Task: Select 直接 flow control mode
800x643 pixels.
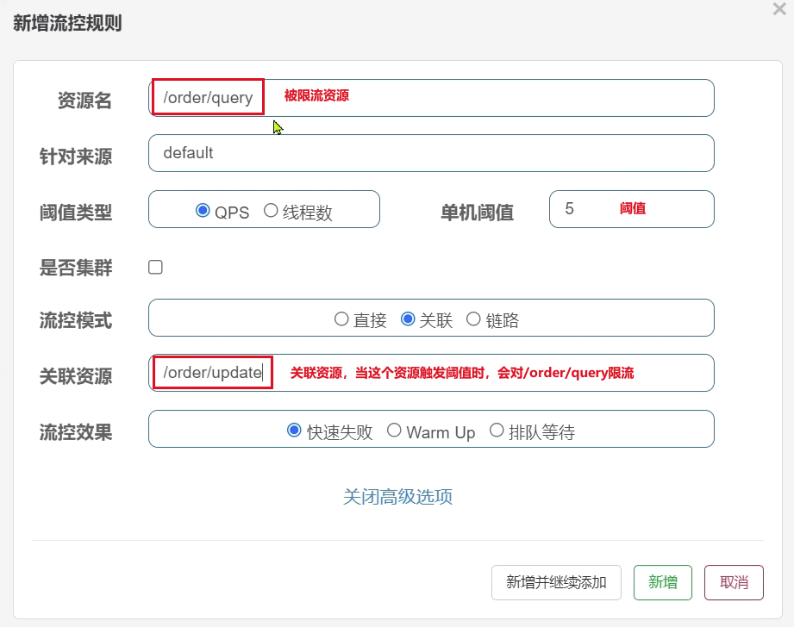Action: point(341,319)
